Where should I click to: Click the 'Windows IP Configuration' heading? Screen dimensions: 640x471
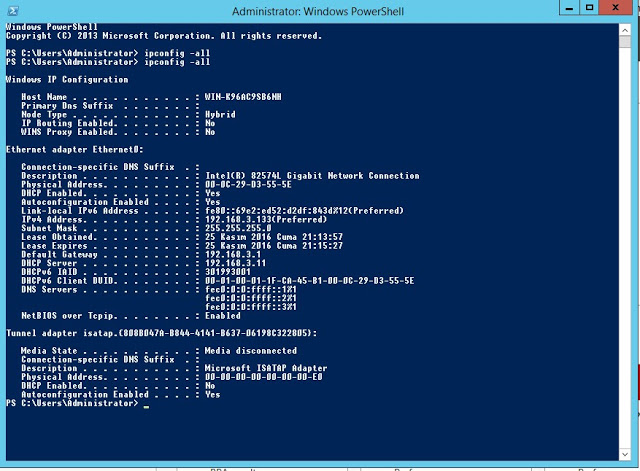[x=66, y=78]
